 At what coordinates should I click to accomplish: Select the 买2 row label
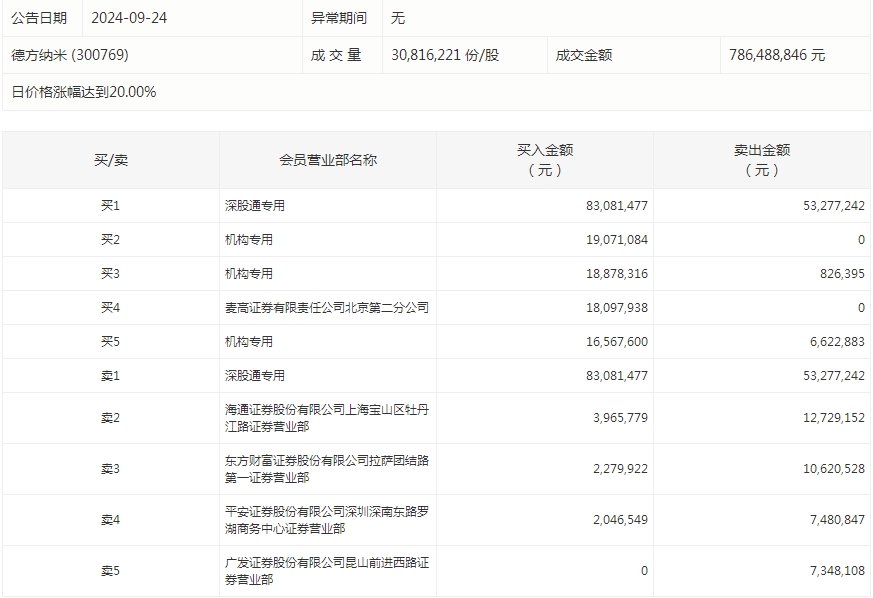pyautogui.click(x=110, y=239)
